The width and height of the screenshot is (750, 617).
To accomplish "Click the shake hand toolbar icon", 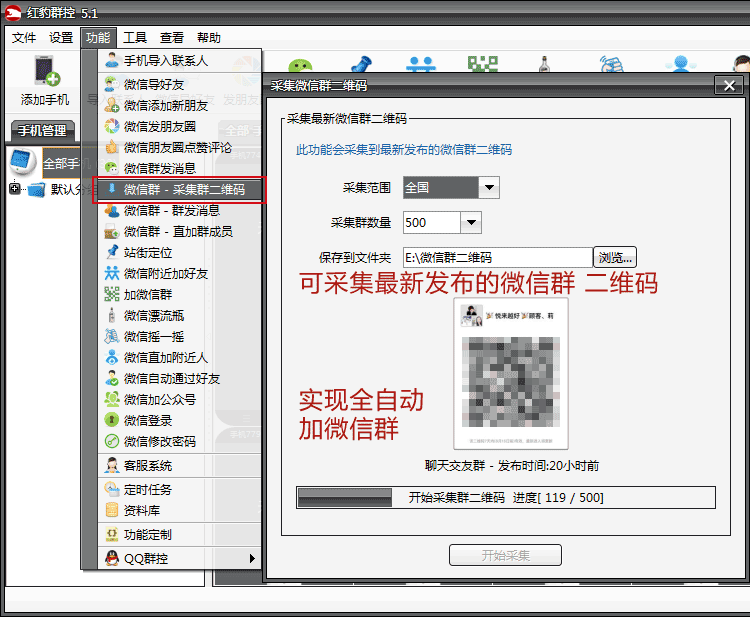I will 612,64.
